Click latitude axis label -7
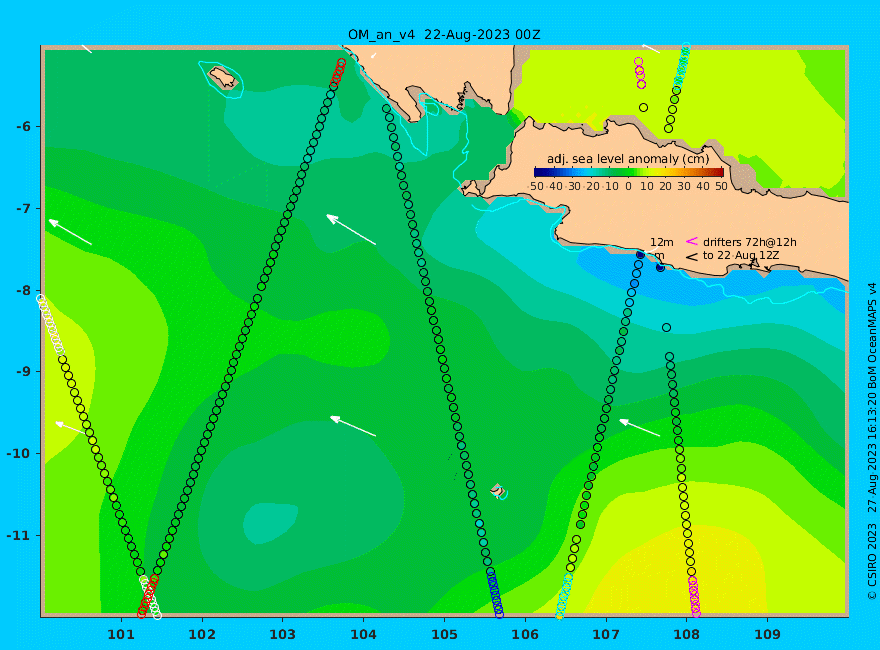880x650 pixels. coord(24,209)
